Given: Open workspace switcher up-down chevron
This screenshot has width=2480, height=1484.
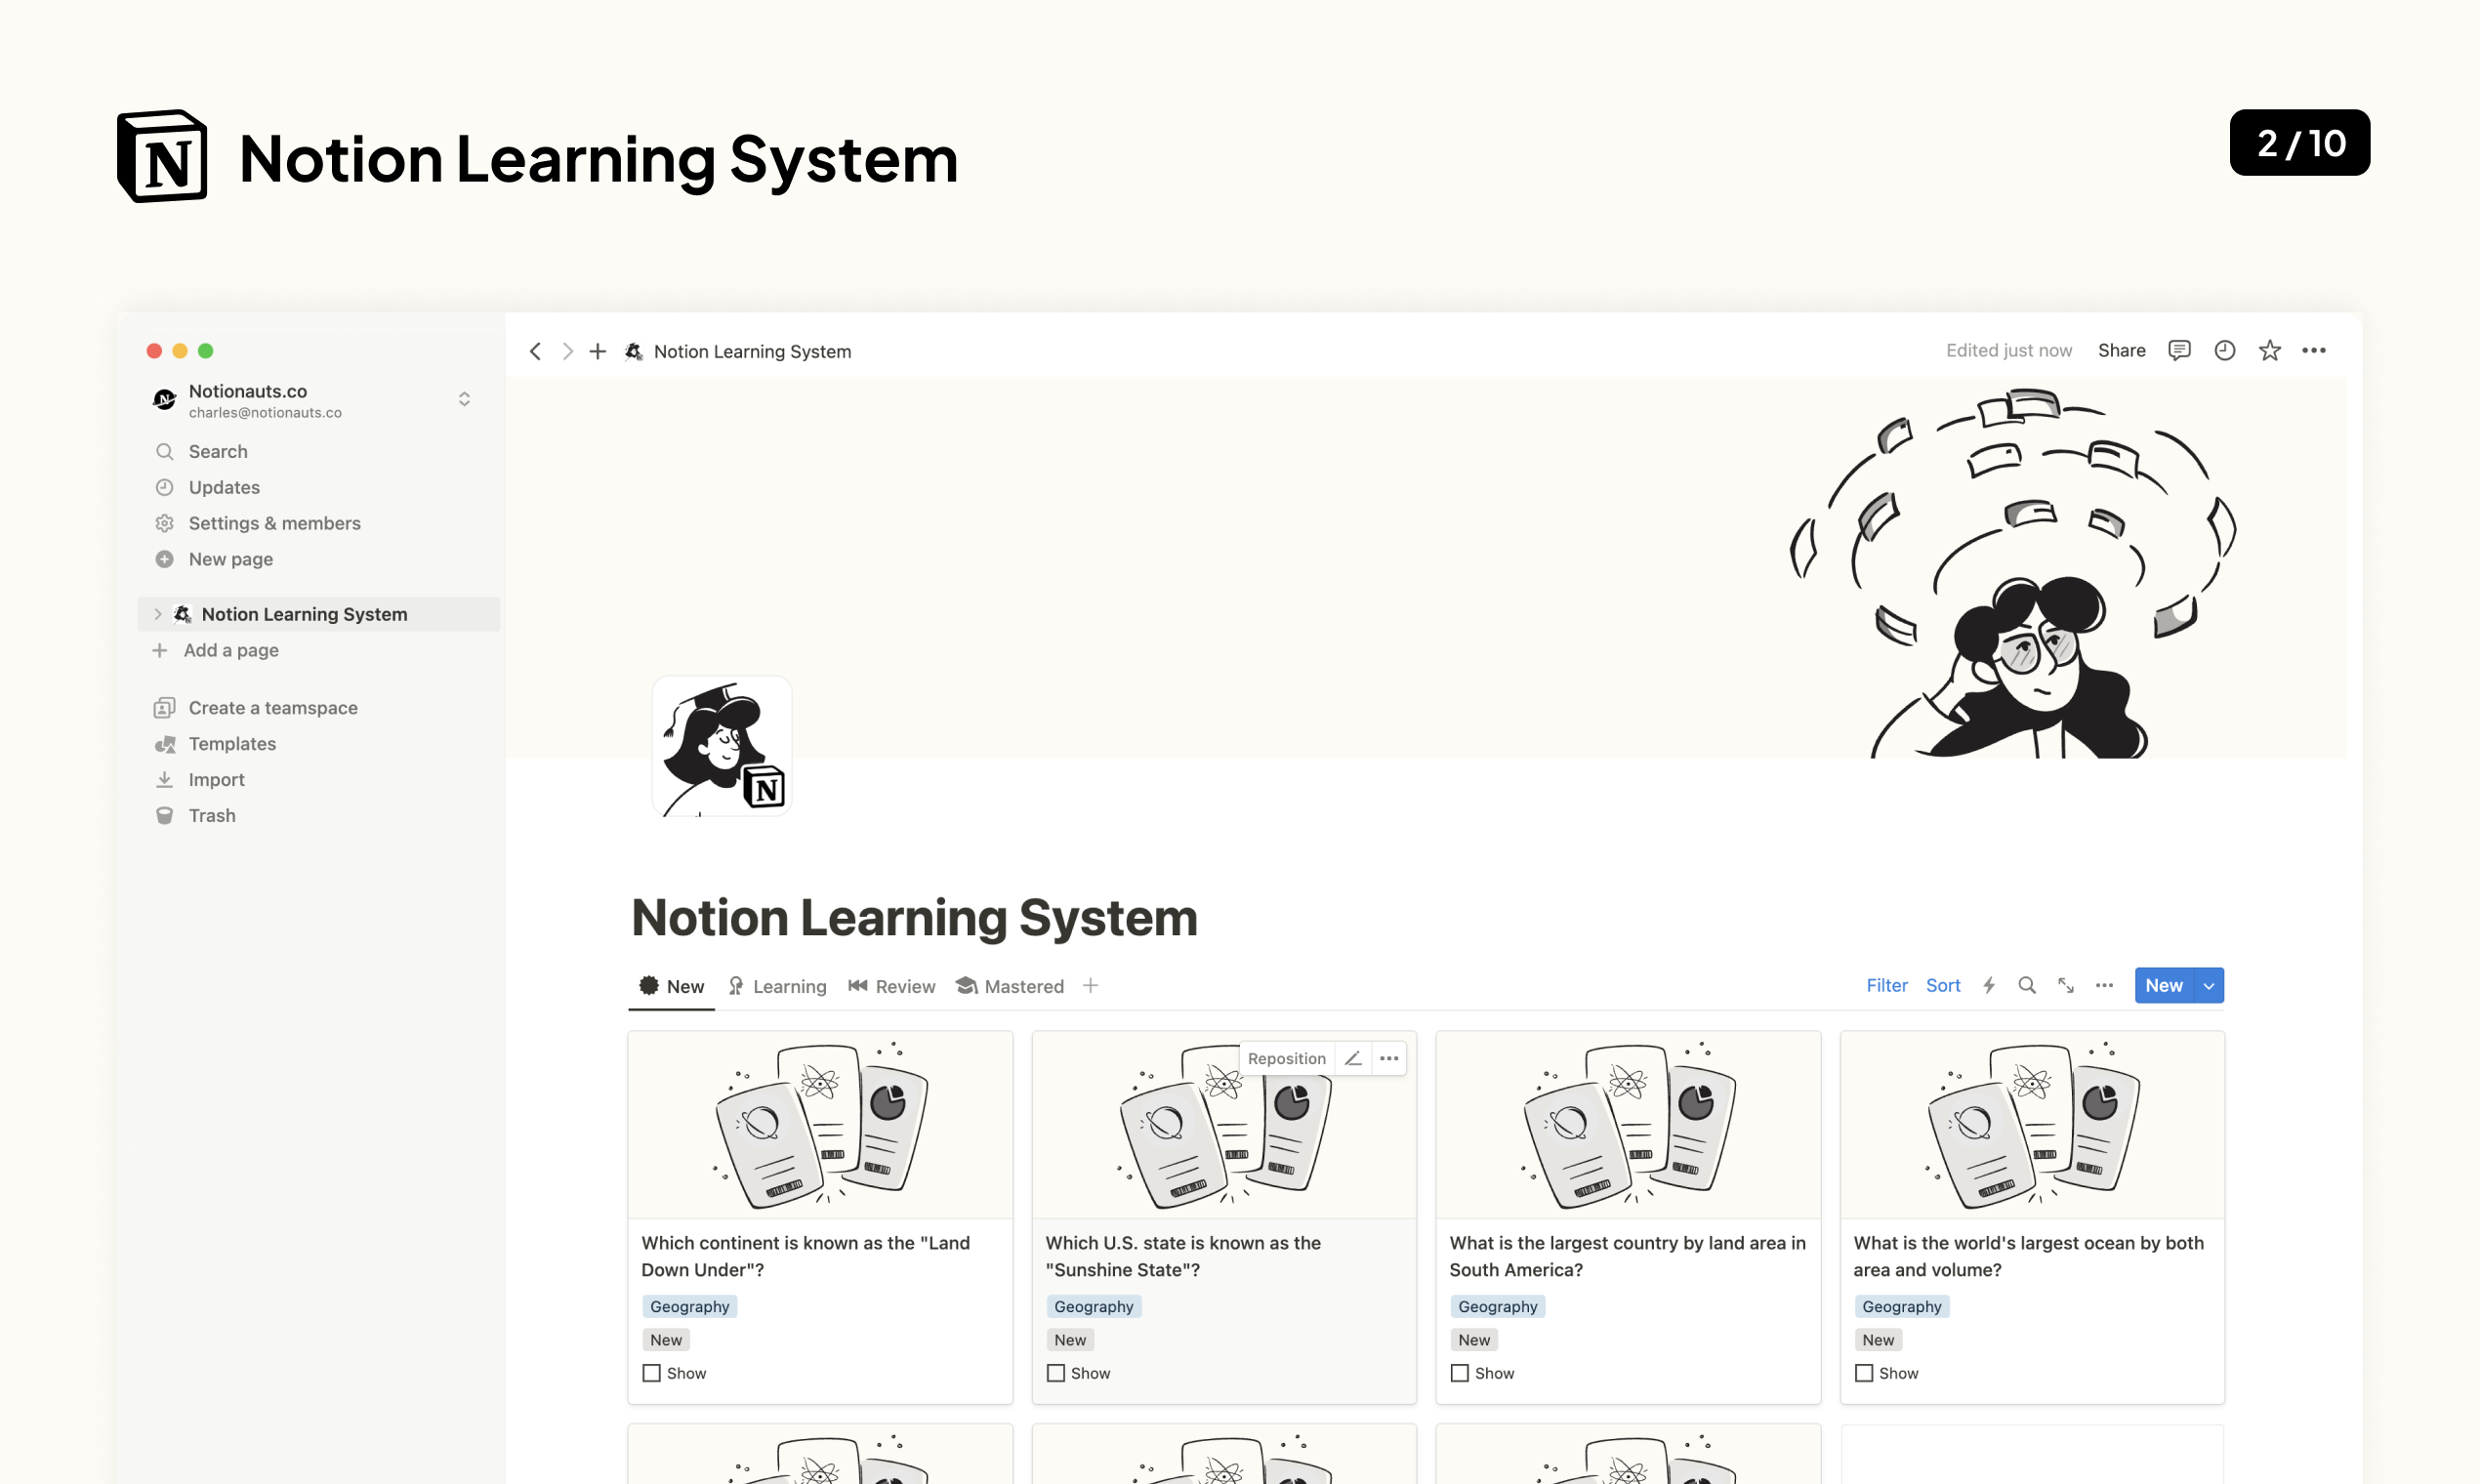Looking at the screenshot, I should tap(464, 399).
